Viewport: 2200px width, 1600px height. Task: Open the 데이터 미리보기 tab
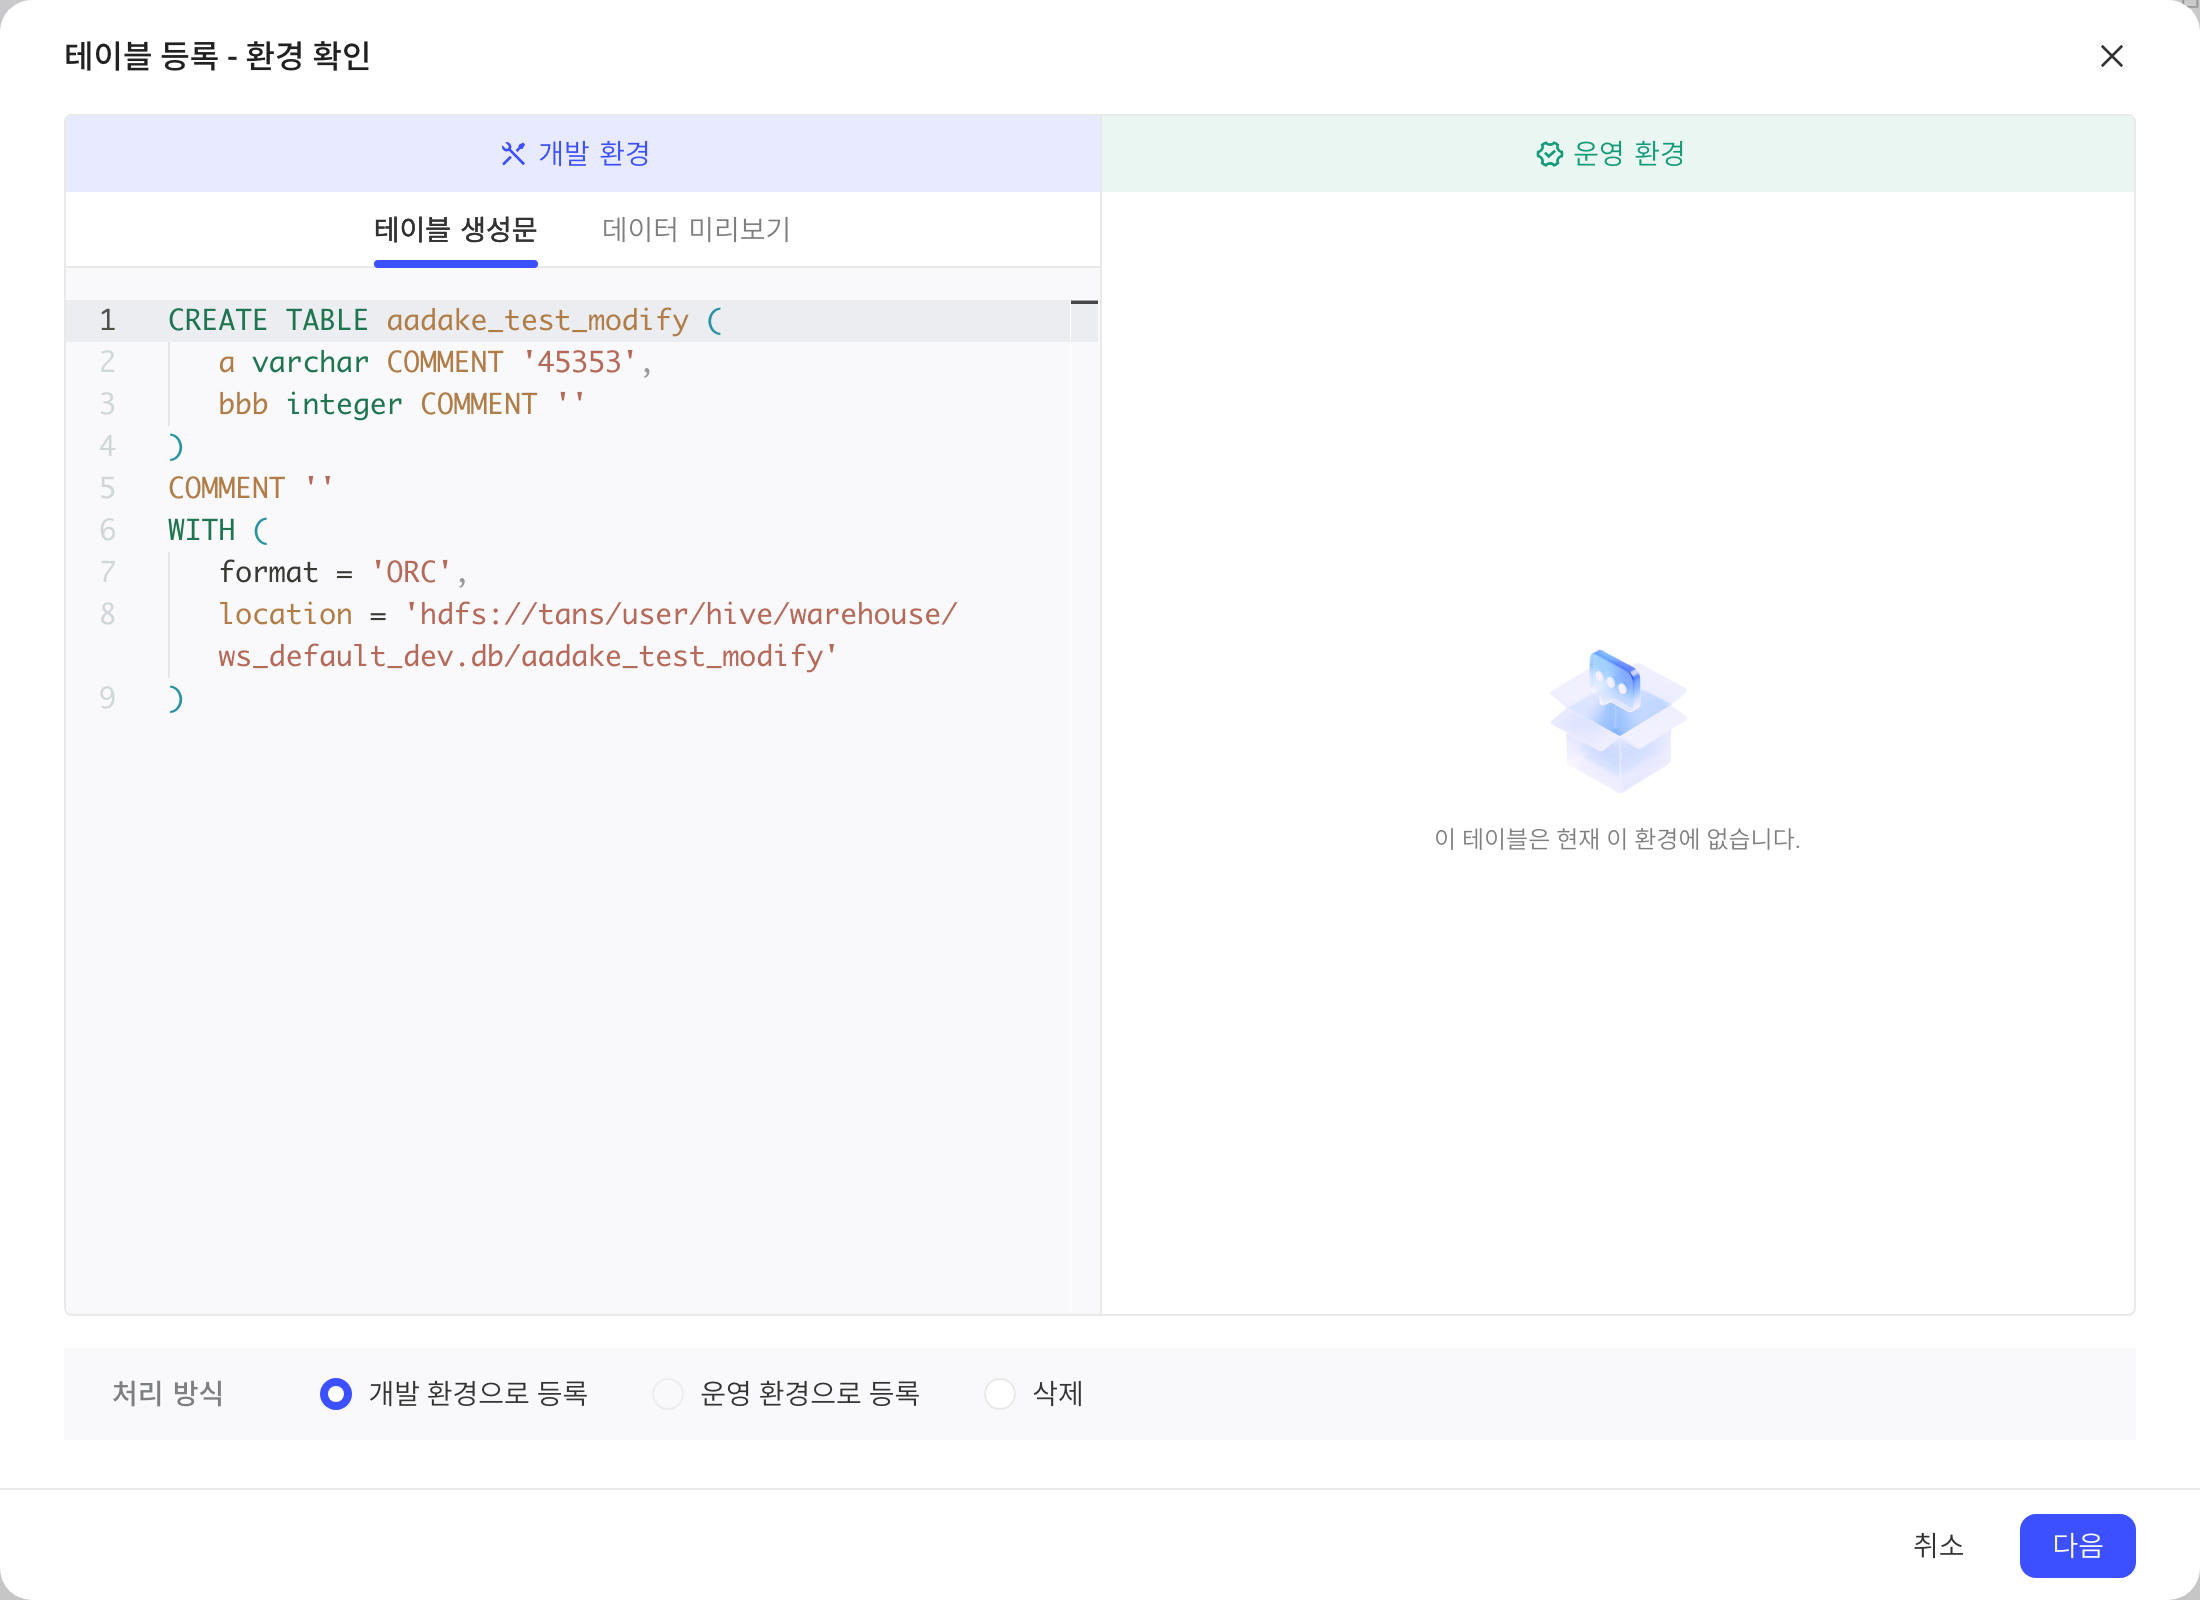pos(696,230)
